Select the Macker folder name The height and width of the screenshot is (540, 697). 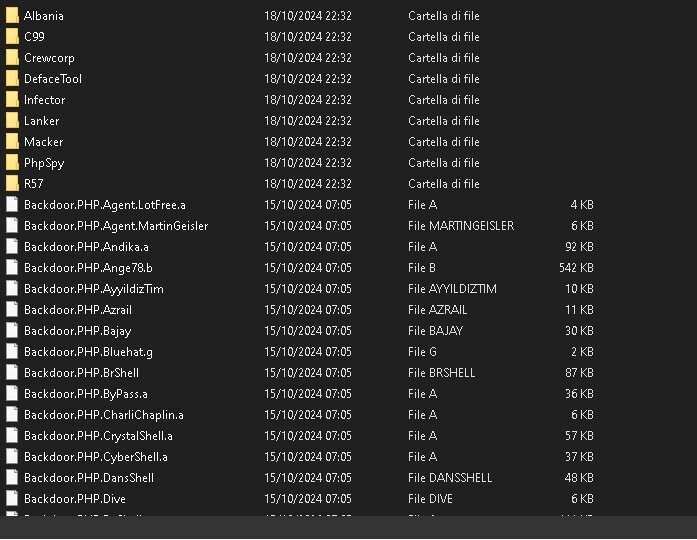tap(44, 142)
